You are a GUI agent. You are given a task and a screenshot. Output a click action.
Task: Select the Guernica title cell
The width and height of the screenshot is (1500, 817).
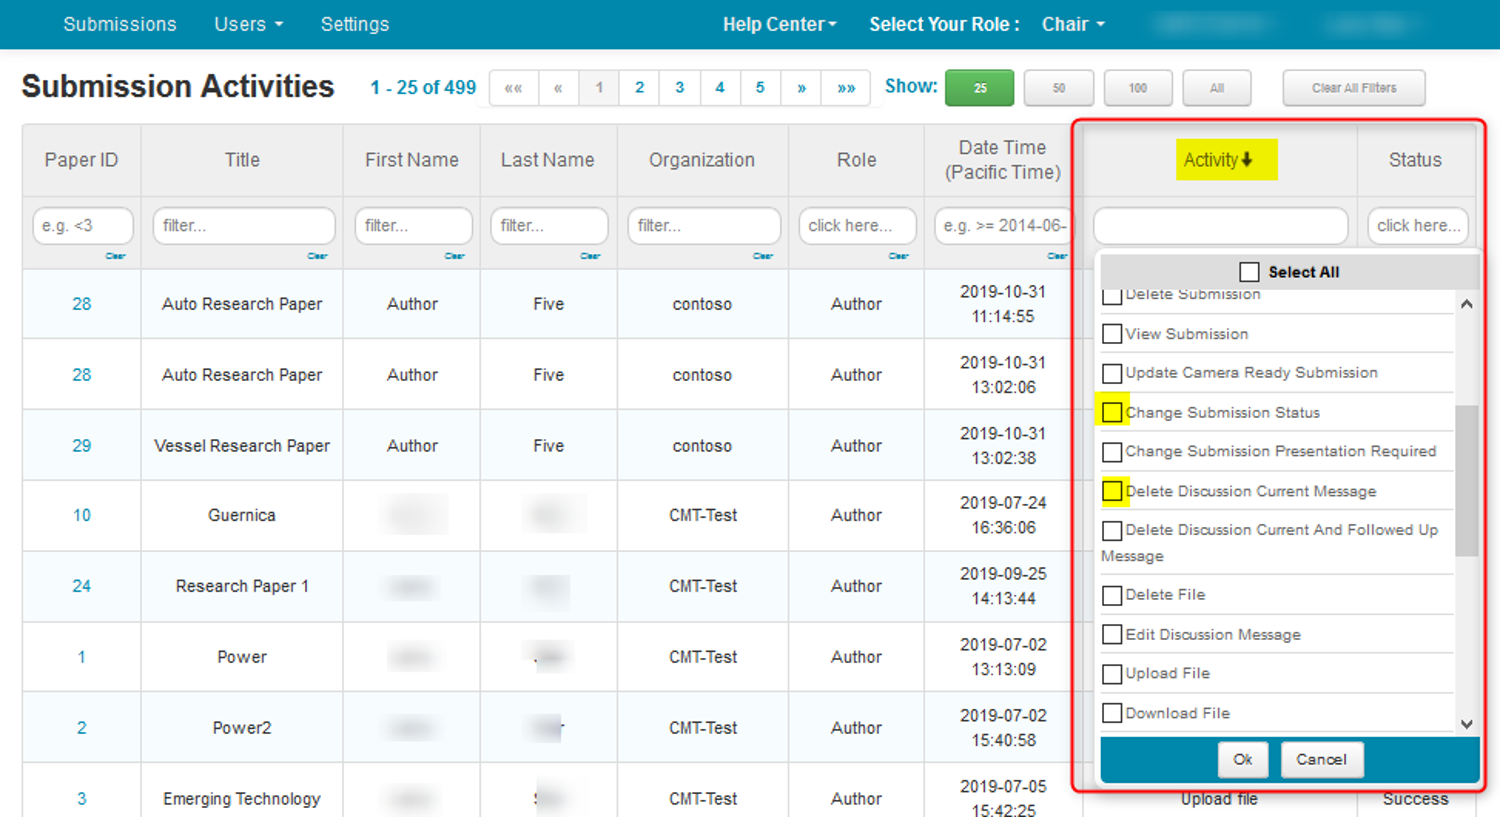(242, 516)
